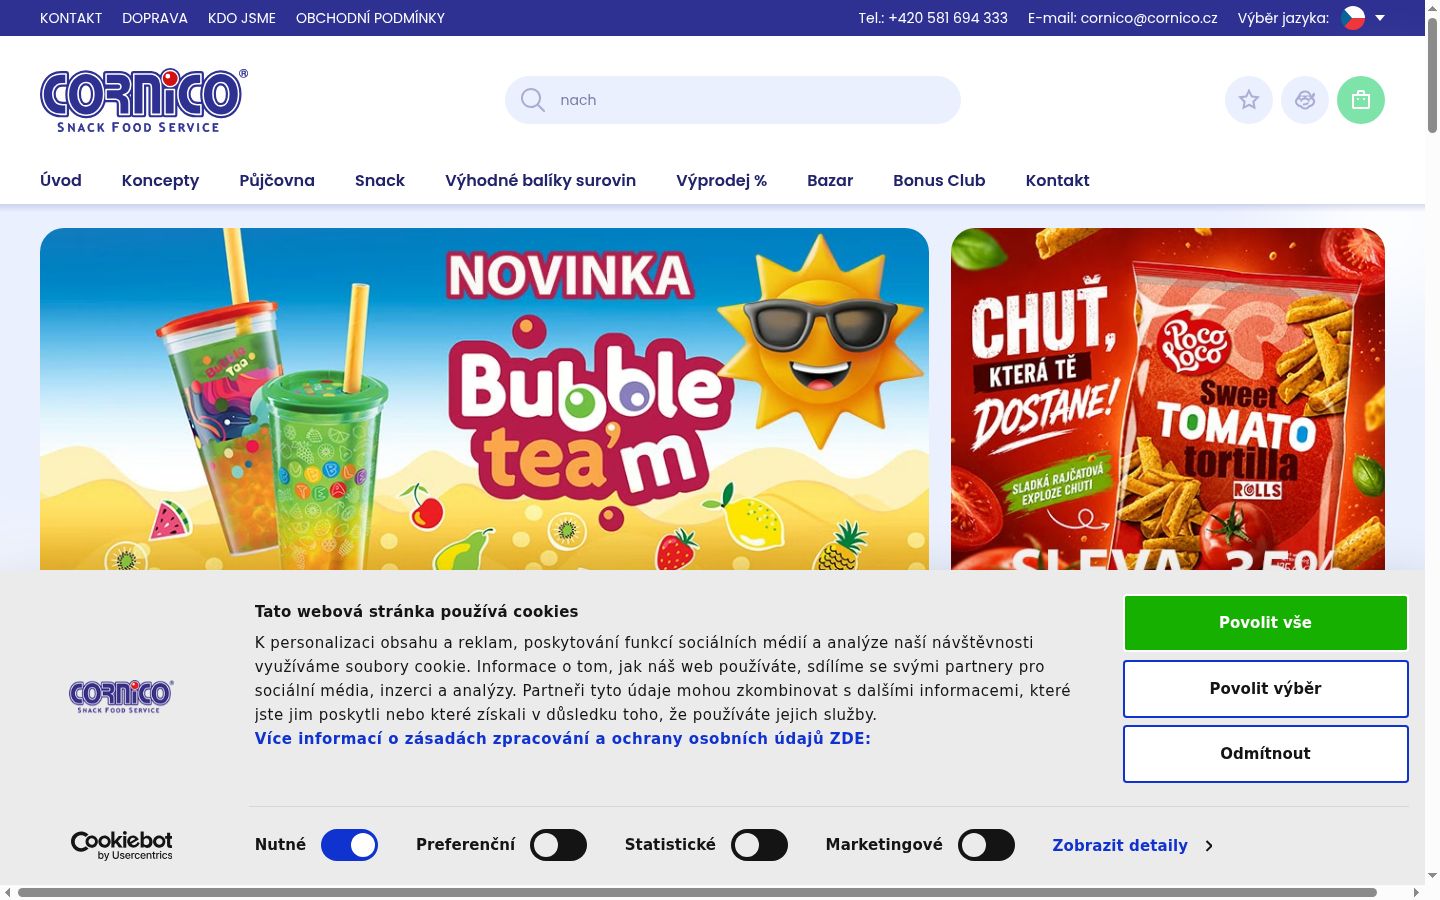This screenshot has width=1440, height=900.
Task: Click the favorites star icon
Action: tap(1249, 100)
